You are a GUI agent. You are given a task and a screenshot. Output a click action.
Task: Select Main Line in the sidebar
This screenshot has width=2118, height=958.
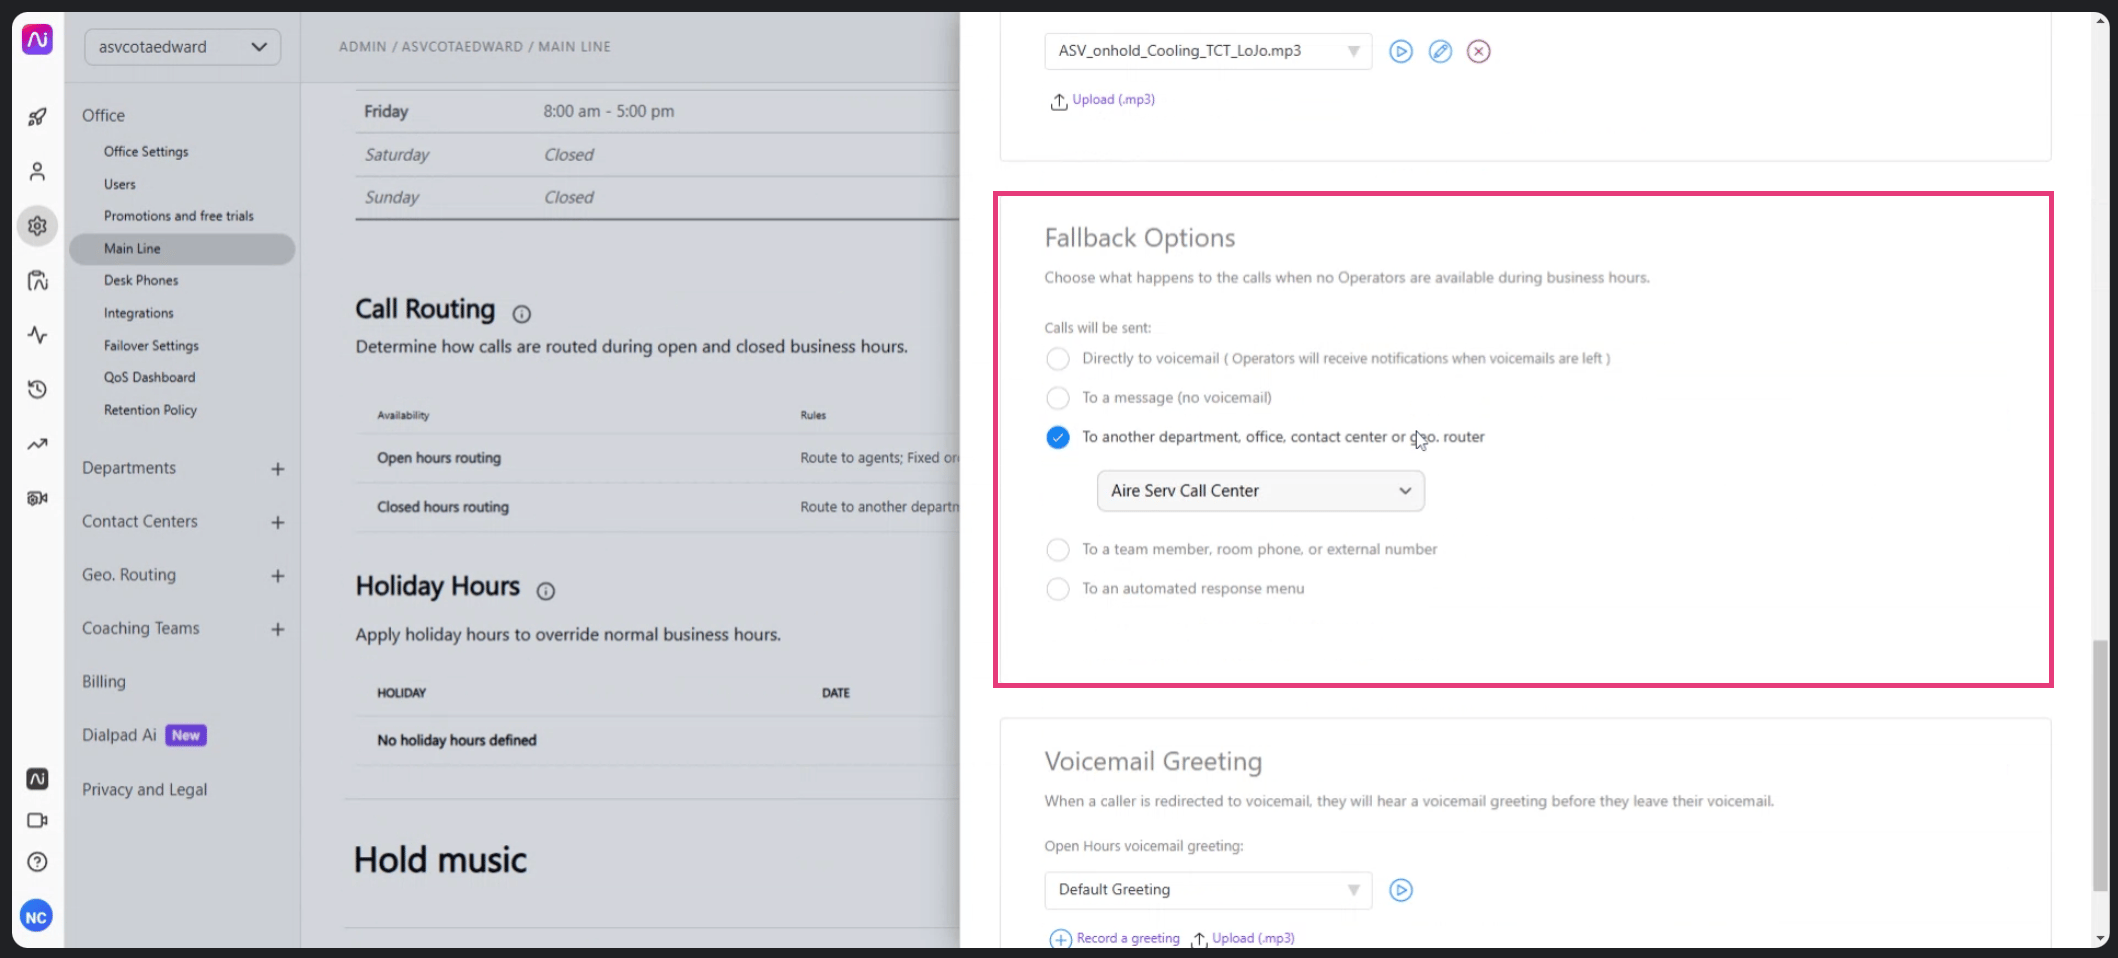point(182,249)
